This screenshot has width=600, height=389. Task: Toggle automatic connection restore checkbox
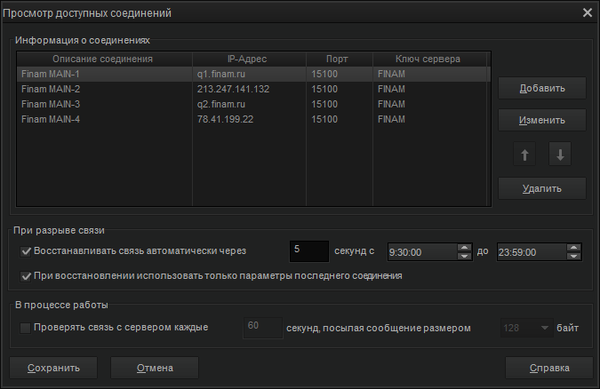(x=26, y=251)
